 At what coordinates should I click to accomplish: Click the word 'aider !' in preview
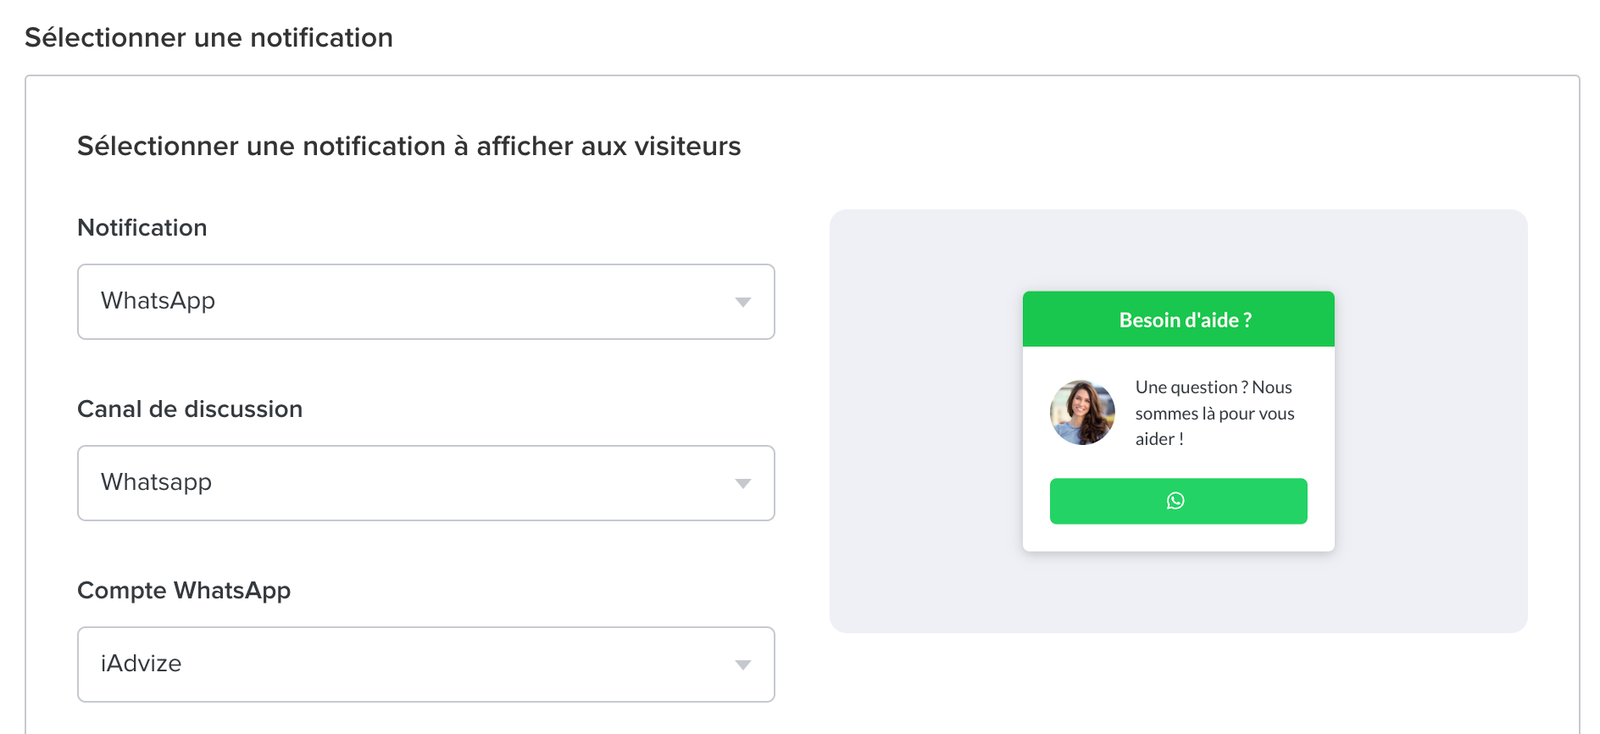1159,439
